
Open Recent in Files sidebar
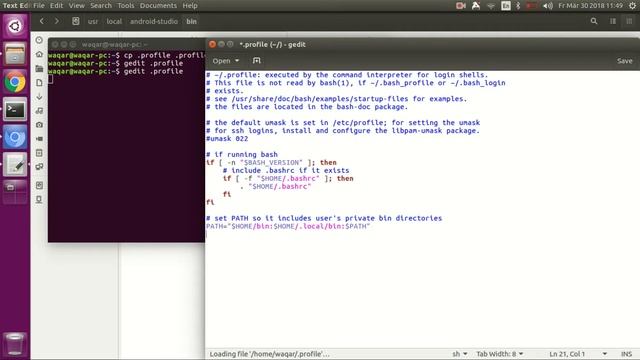point(39,40)
